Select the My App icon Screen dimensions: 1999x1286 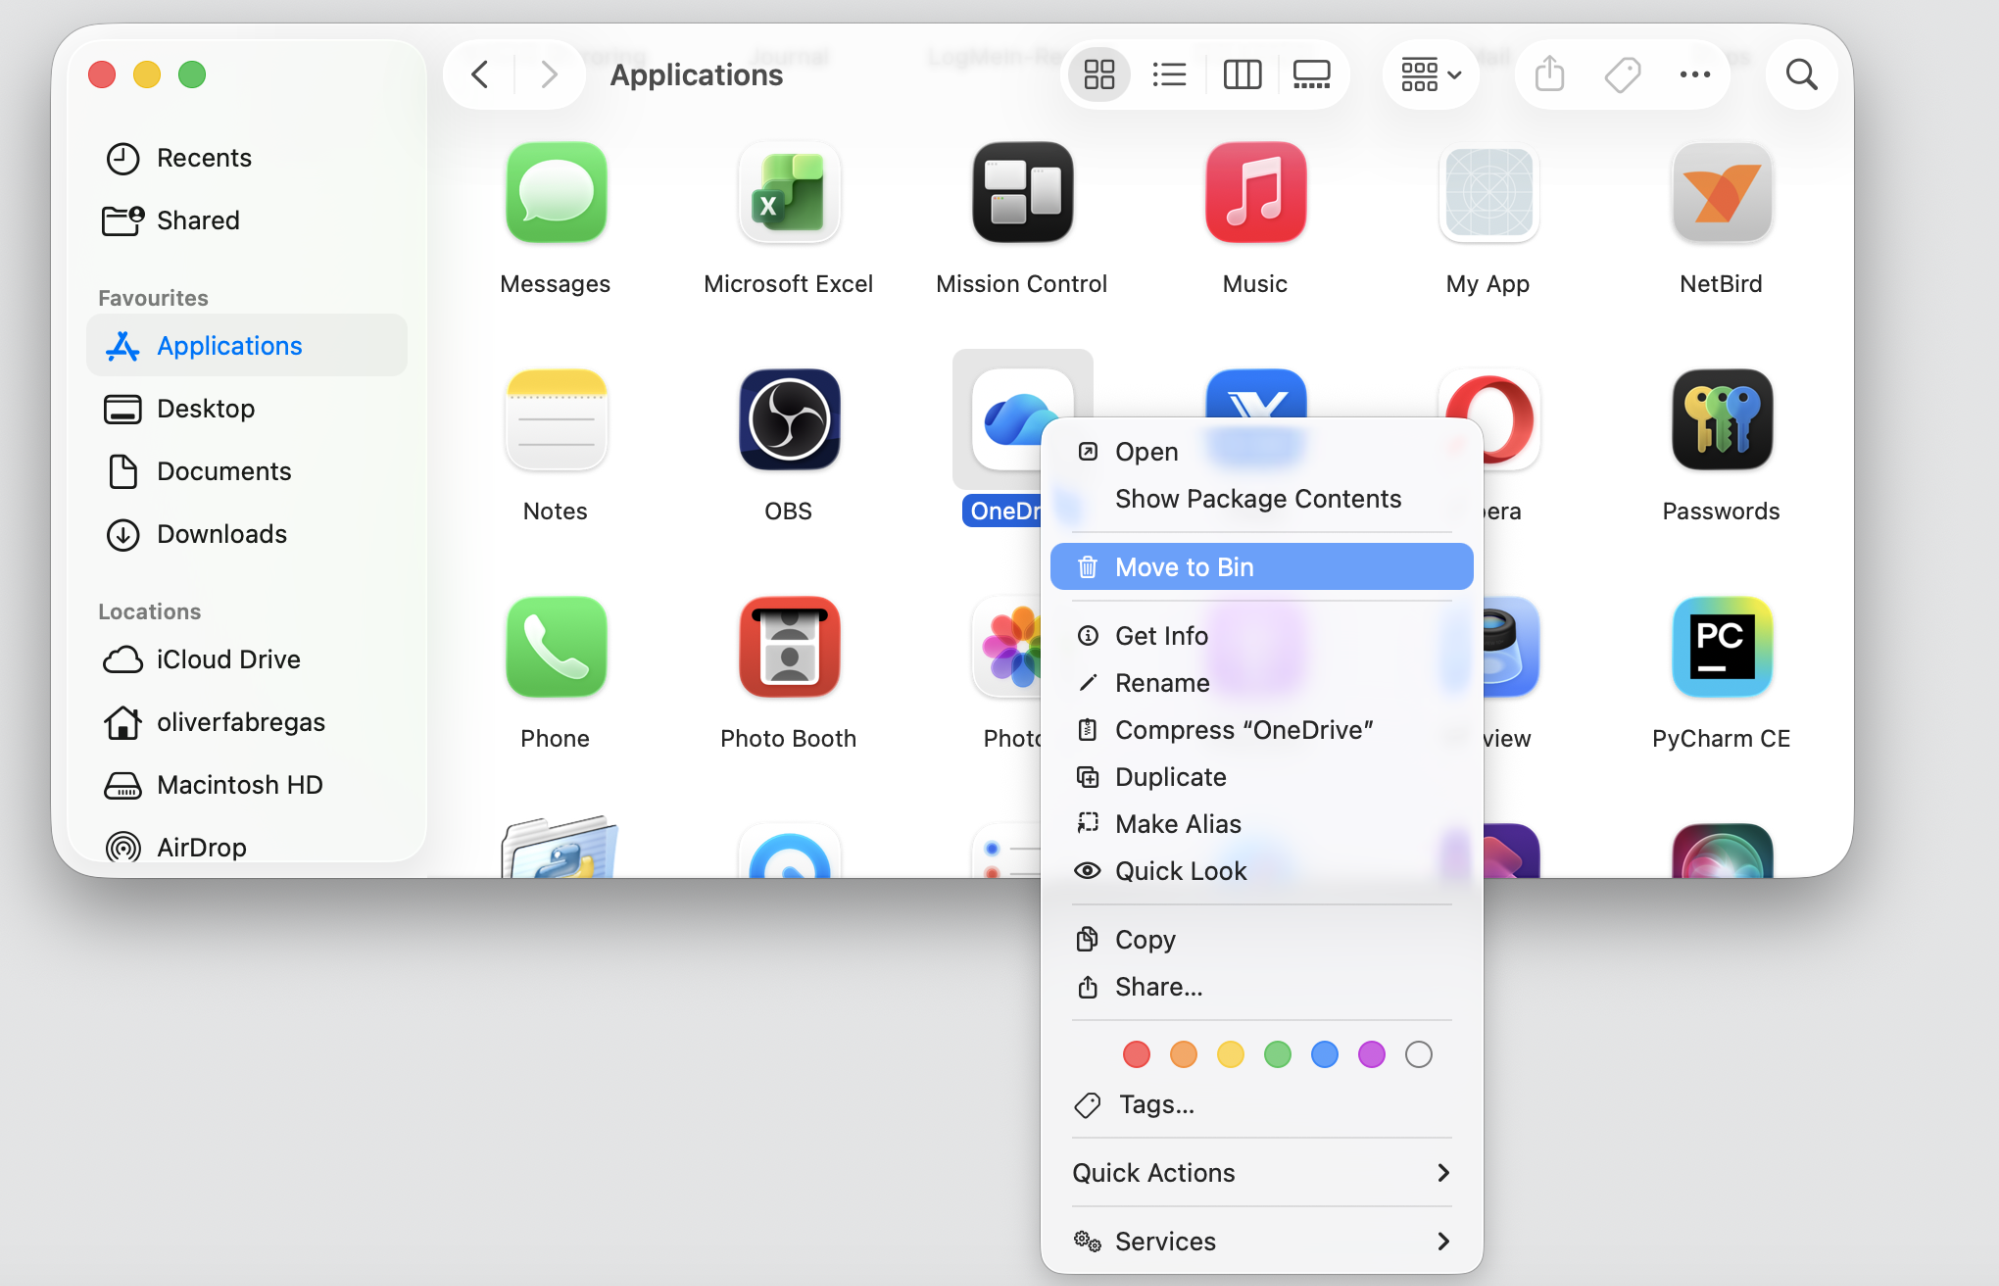coord(1488,193)
